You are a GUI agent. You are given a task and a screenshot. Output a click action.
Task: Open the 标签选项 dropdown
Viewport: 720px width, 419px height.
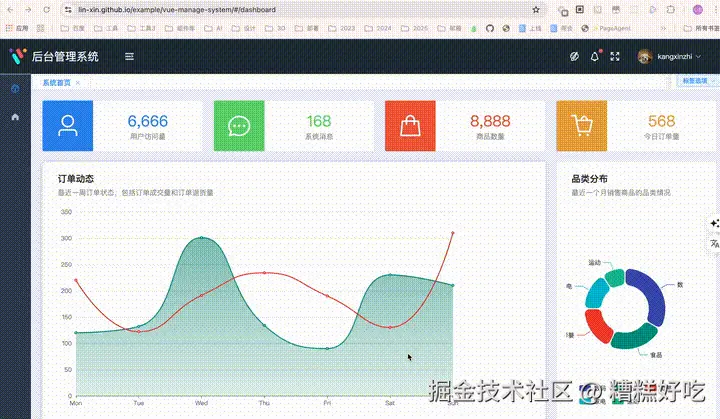(698, 81)
